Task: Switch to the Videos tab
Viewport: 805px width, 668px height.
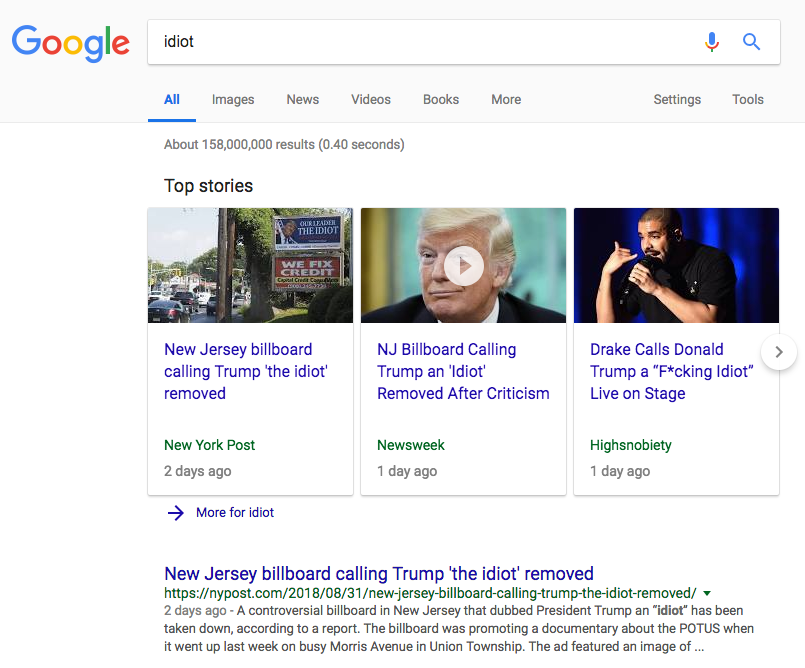Action: (x=371, y=100)
